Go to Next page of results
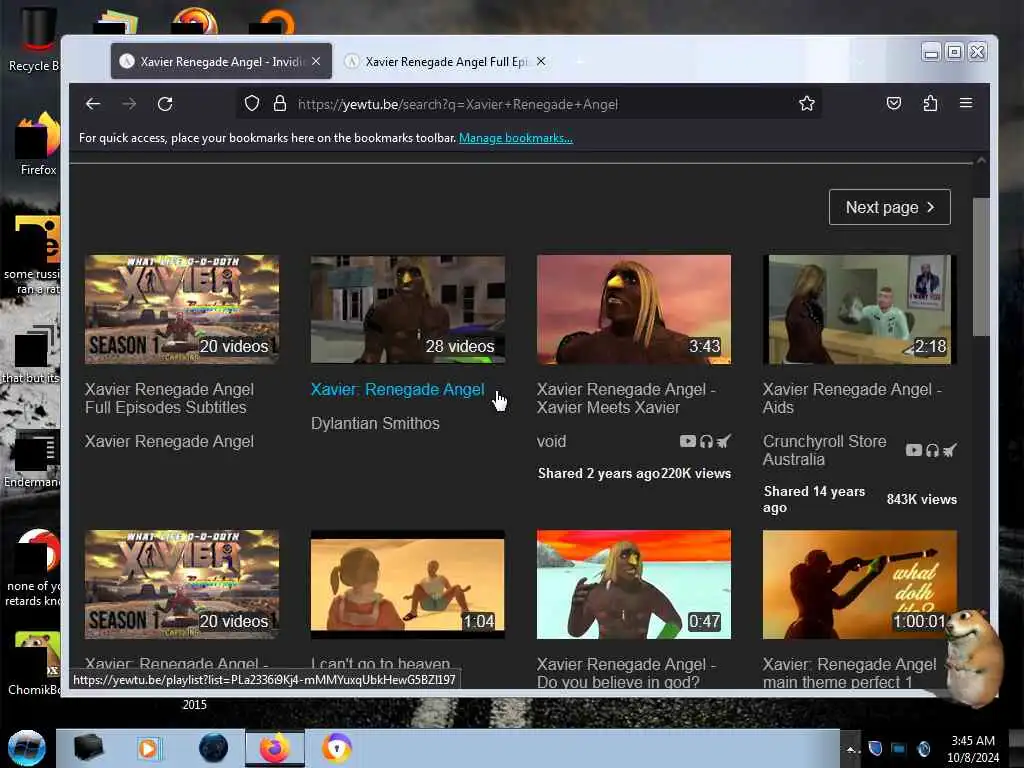The width and height of the screenshot is (1024, 768). [889, 207]
